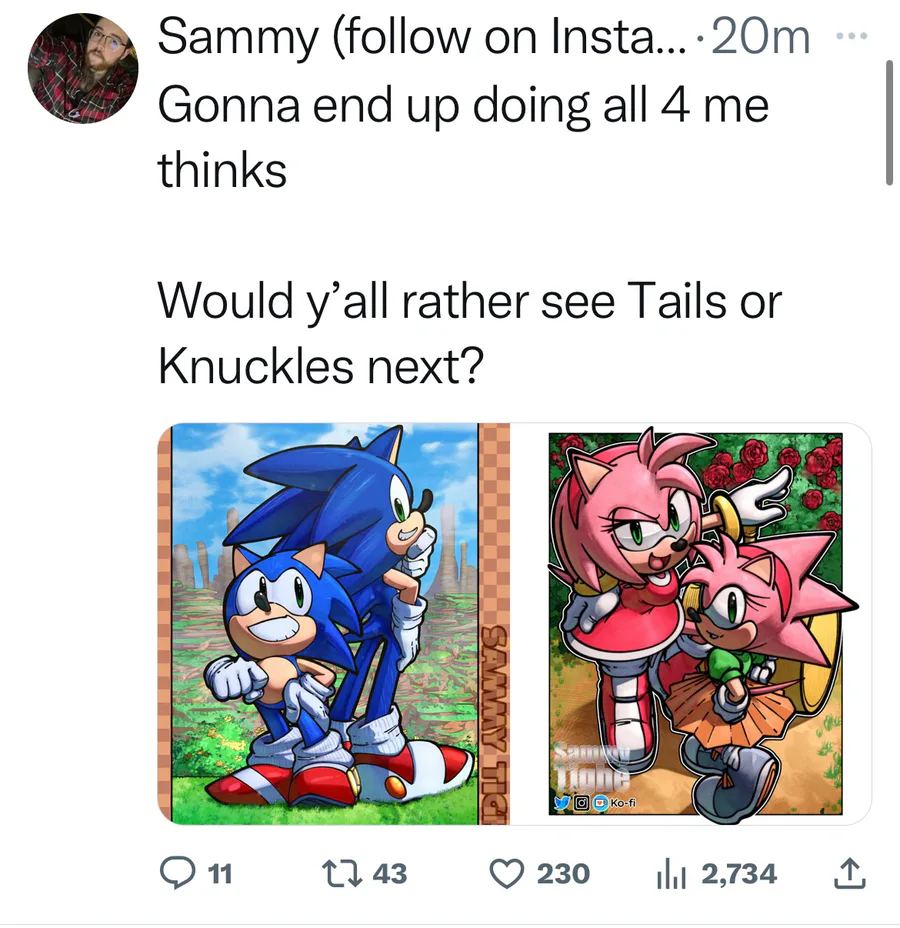Click the vertical scrollbar handle

pyautogui.click(x=889, y=123)
